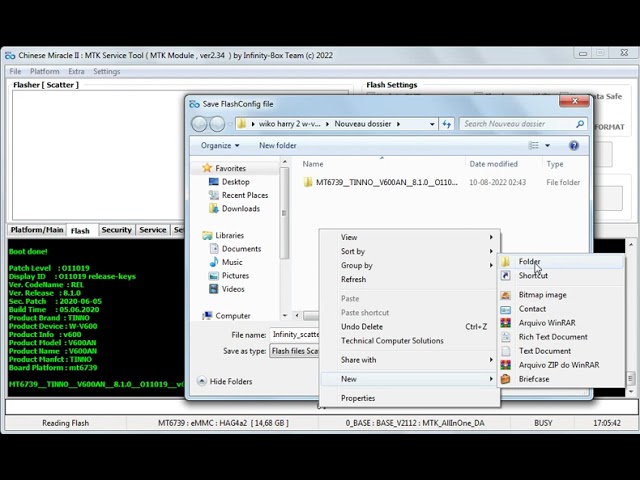
Task: Open Extra menu in Chinese Miracle window
Action: (x=76, y=71)
